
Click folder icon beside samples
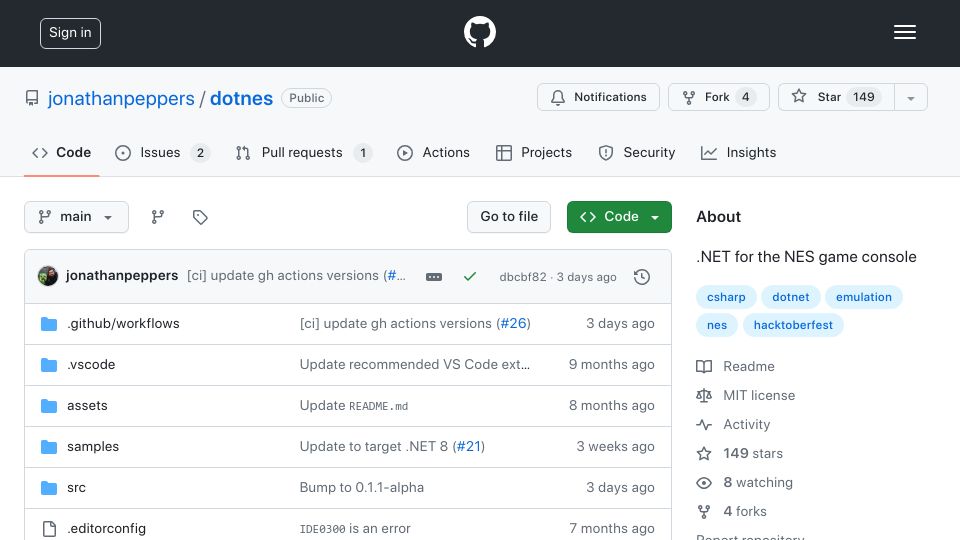point(49,447)
